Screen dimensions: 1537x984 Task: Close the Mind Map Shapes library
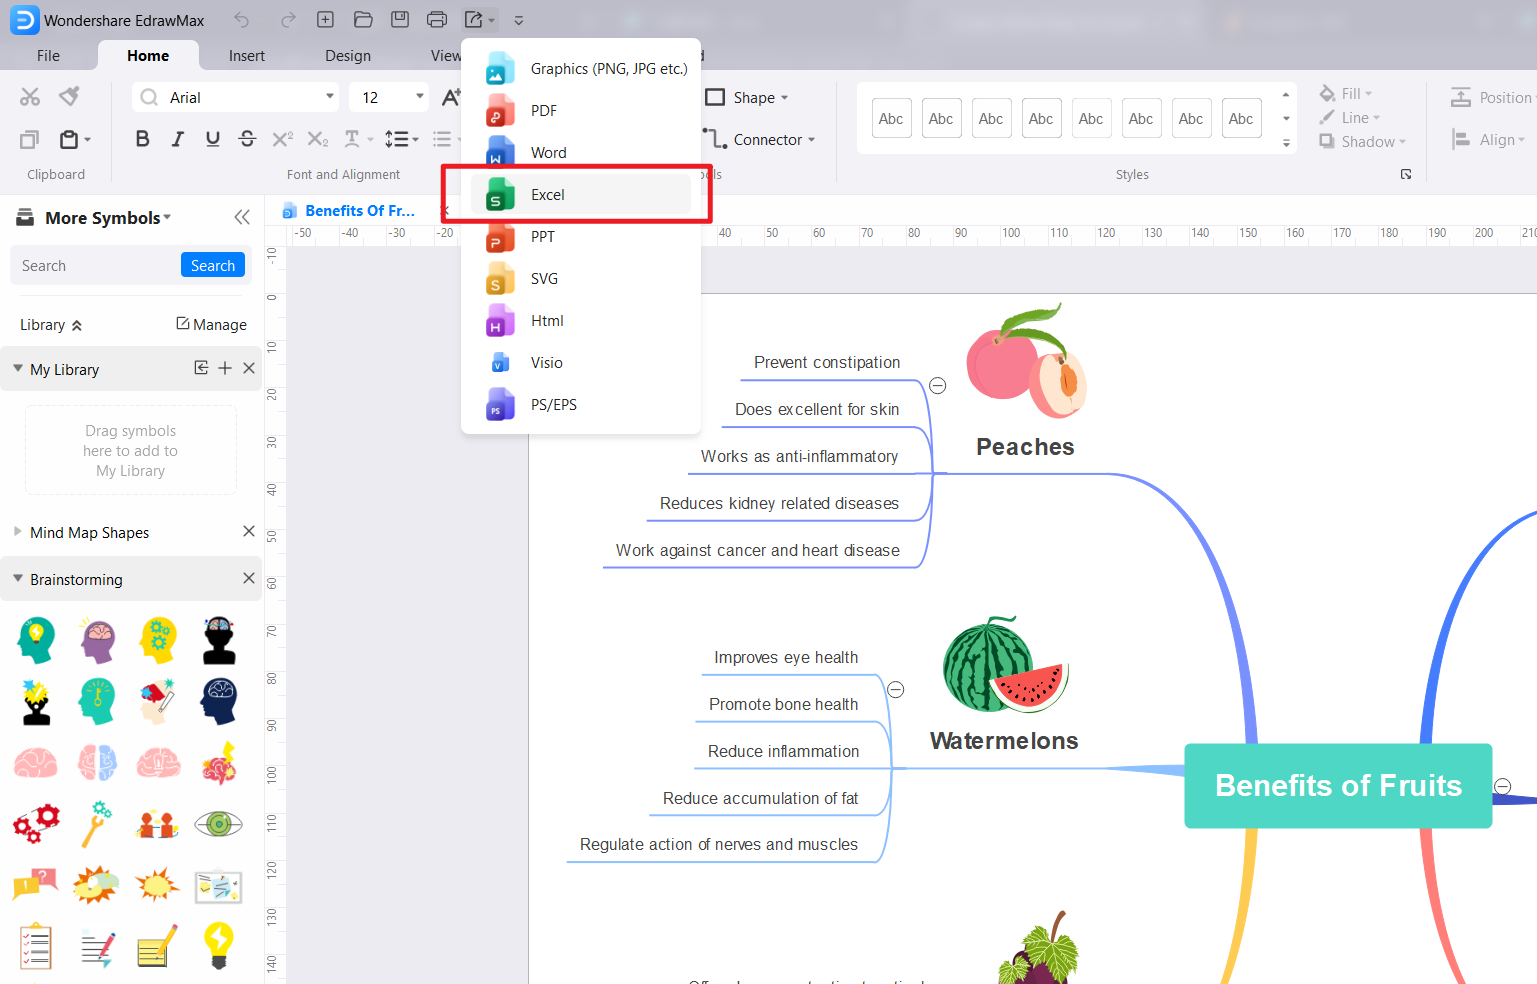[x=249, y=531]
